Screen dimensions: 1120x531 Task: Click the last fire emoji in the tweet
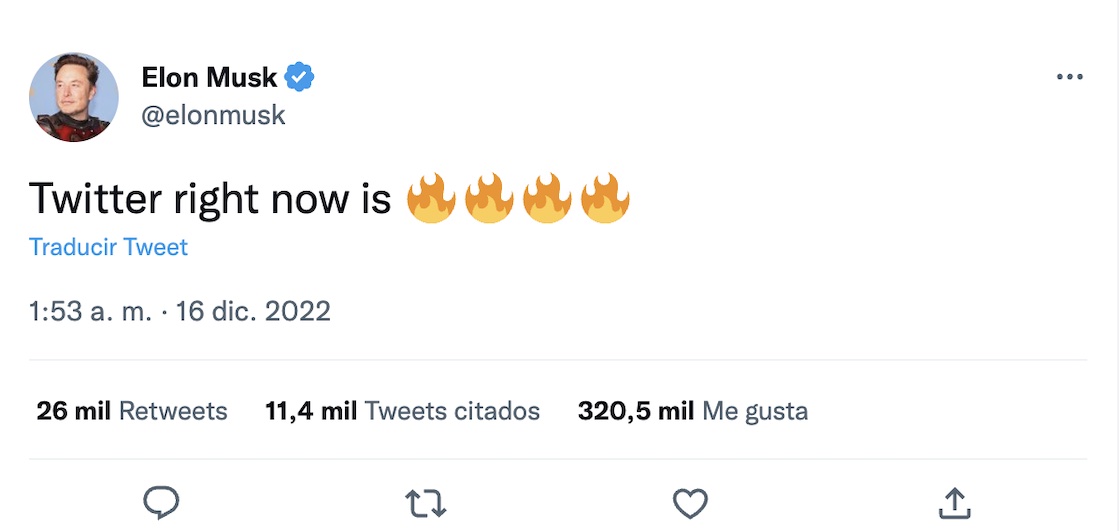pyautogui.click(x=605, y=198)
